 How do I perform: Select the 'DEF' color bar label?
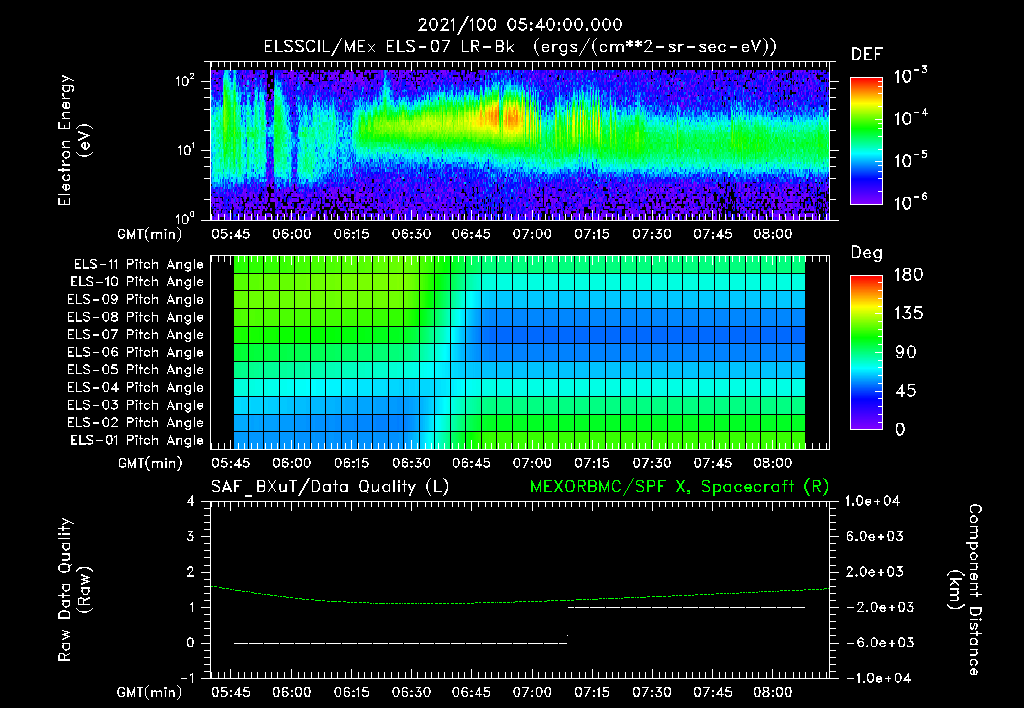pos(866,55)
